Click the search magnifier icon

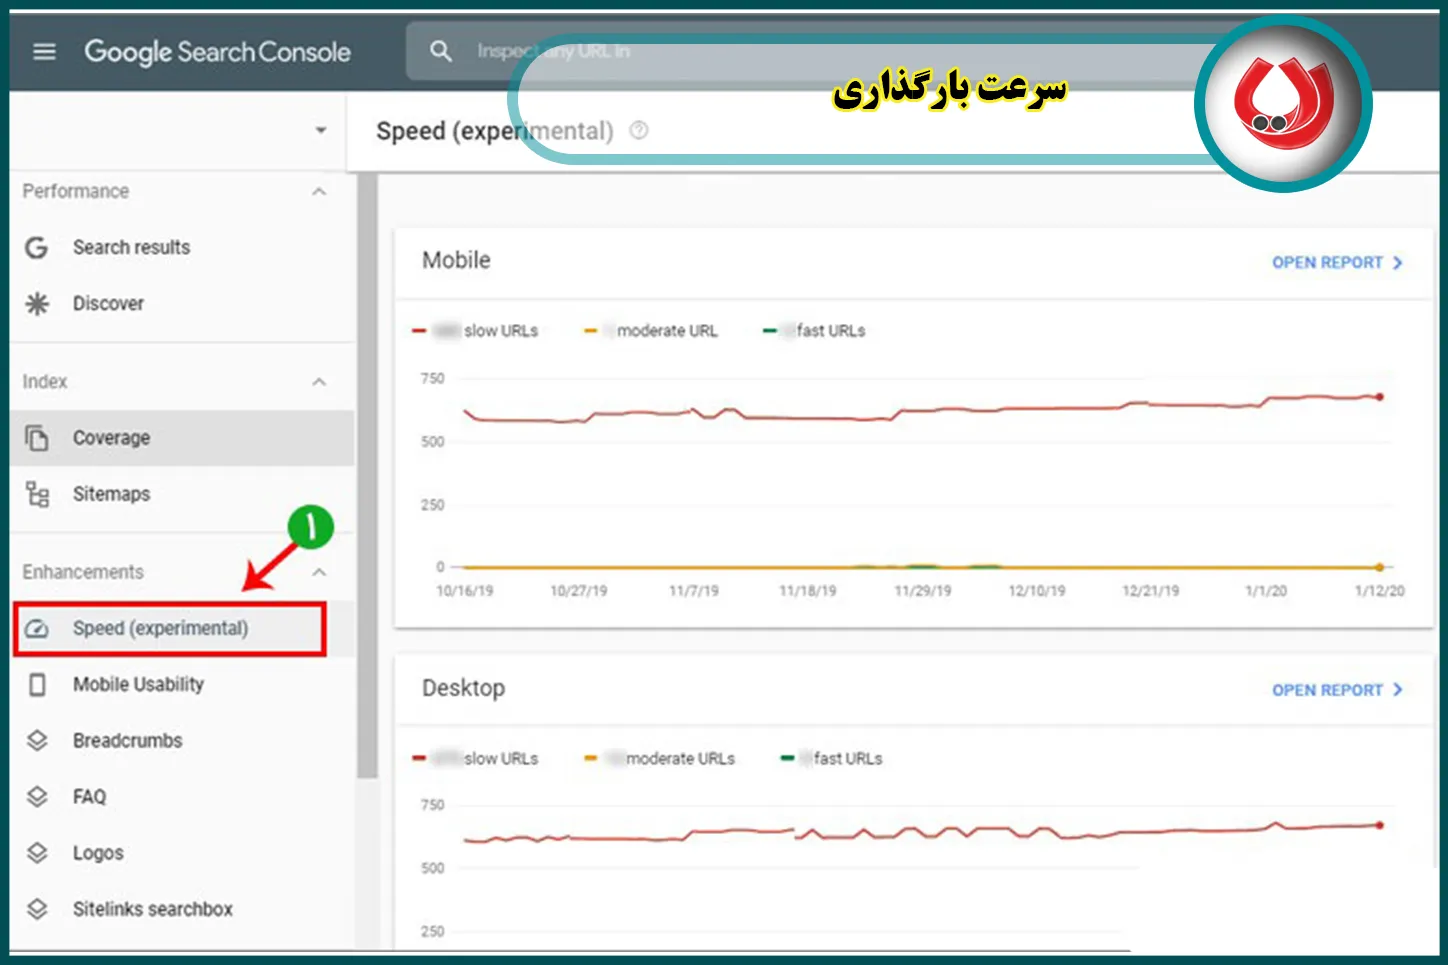coord(440,51)
